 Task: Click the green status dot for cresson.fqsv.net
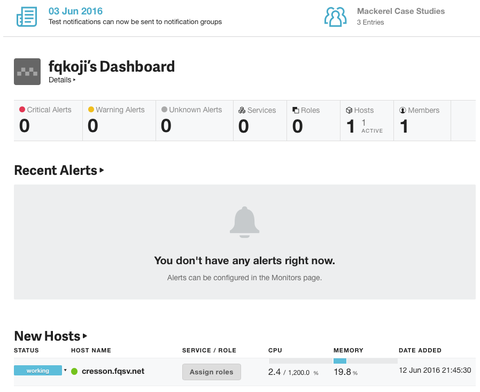(74, 371)
